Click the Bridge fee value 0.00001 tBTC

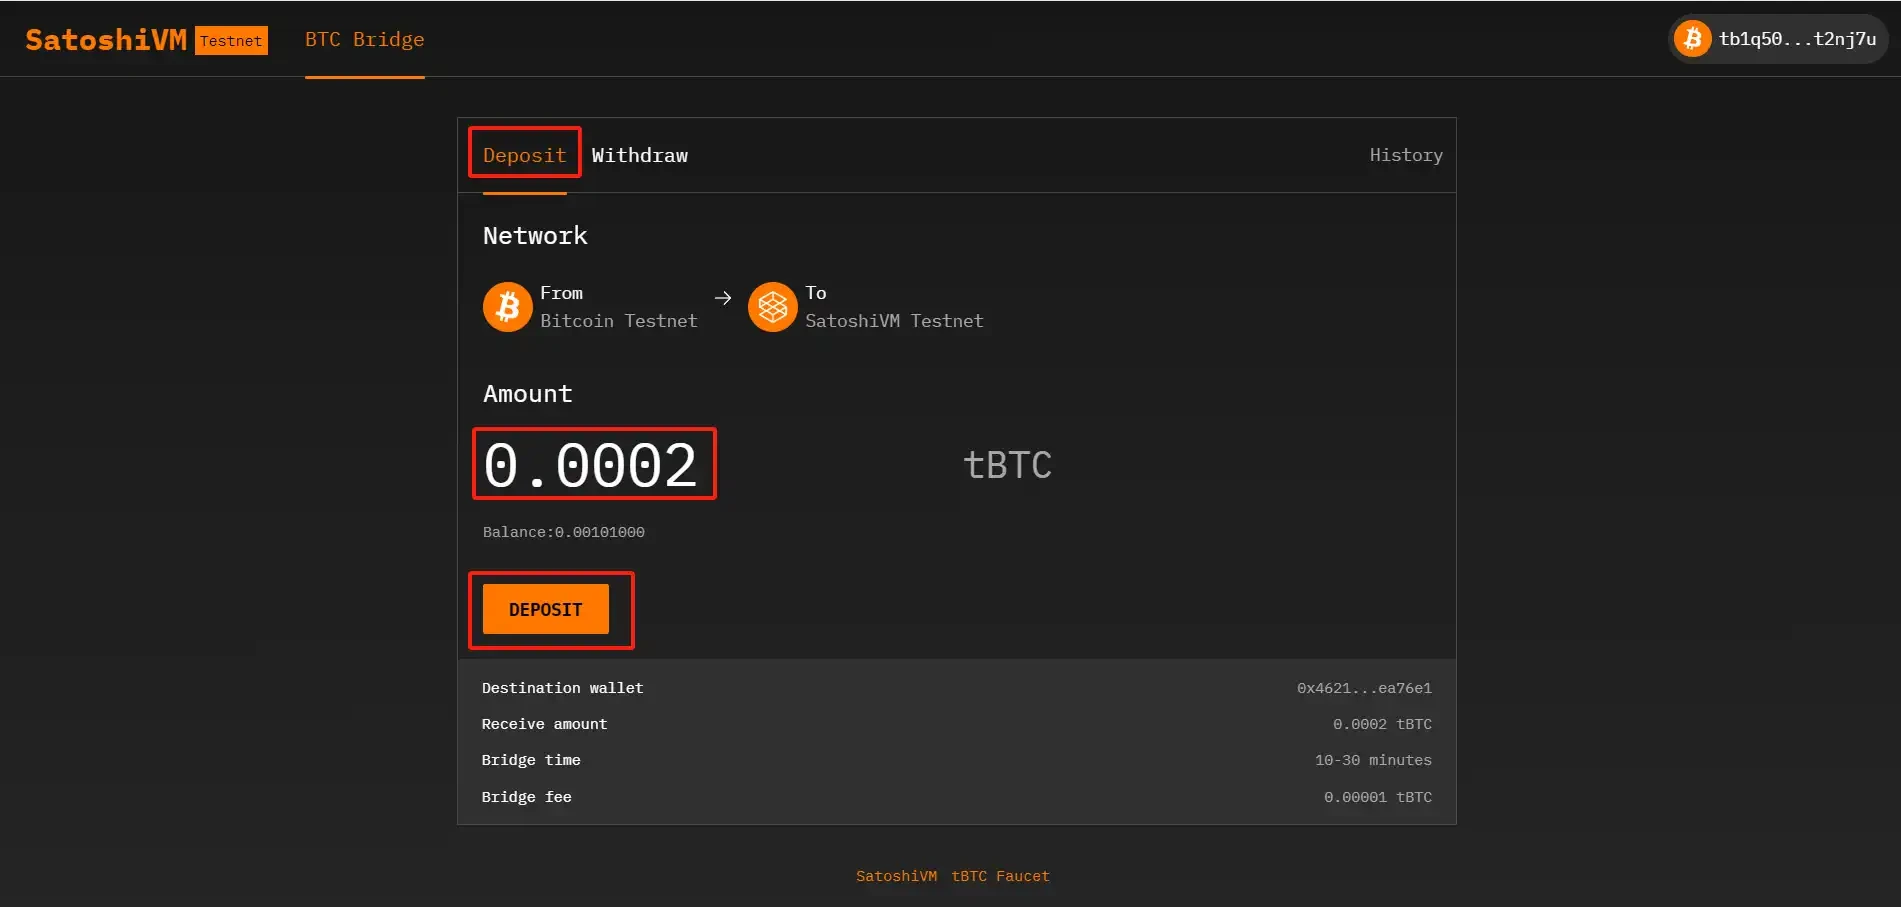pyautogui.click(x=1377, y=797)
